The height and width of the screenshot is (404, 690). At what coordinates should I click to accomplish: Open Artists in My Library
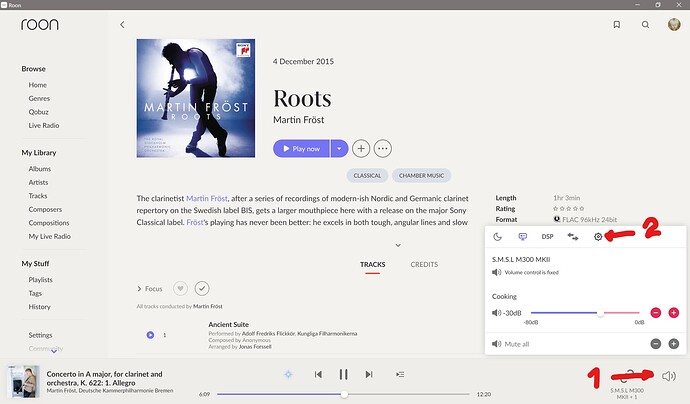[38, 182]
